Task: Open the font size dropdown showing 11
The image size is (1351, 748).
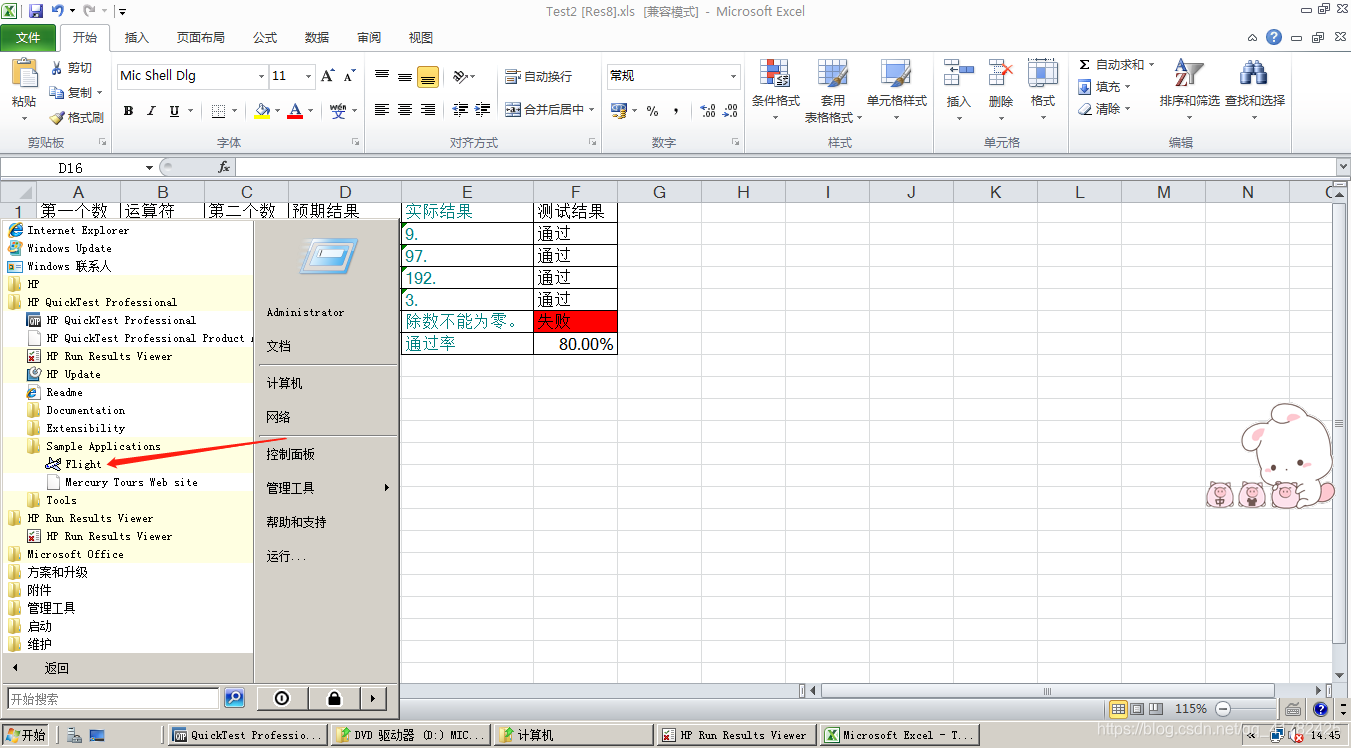Action: [310, 76]
